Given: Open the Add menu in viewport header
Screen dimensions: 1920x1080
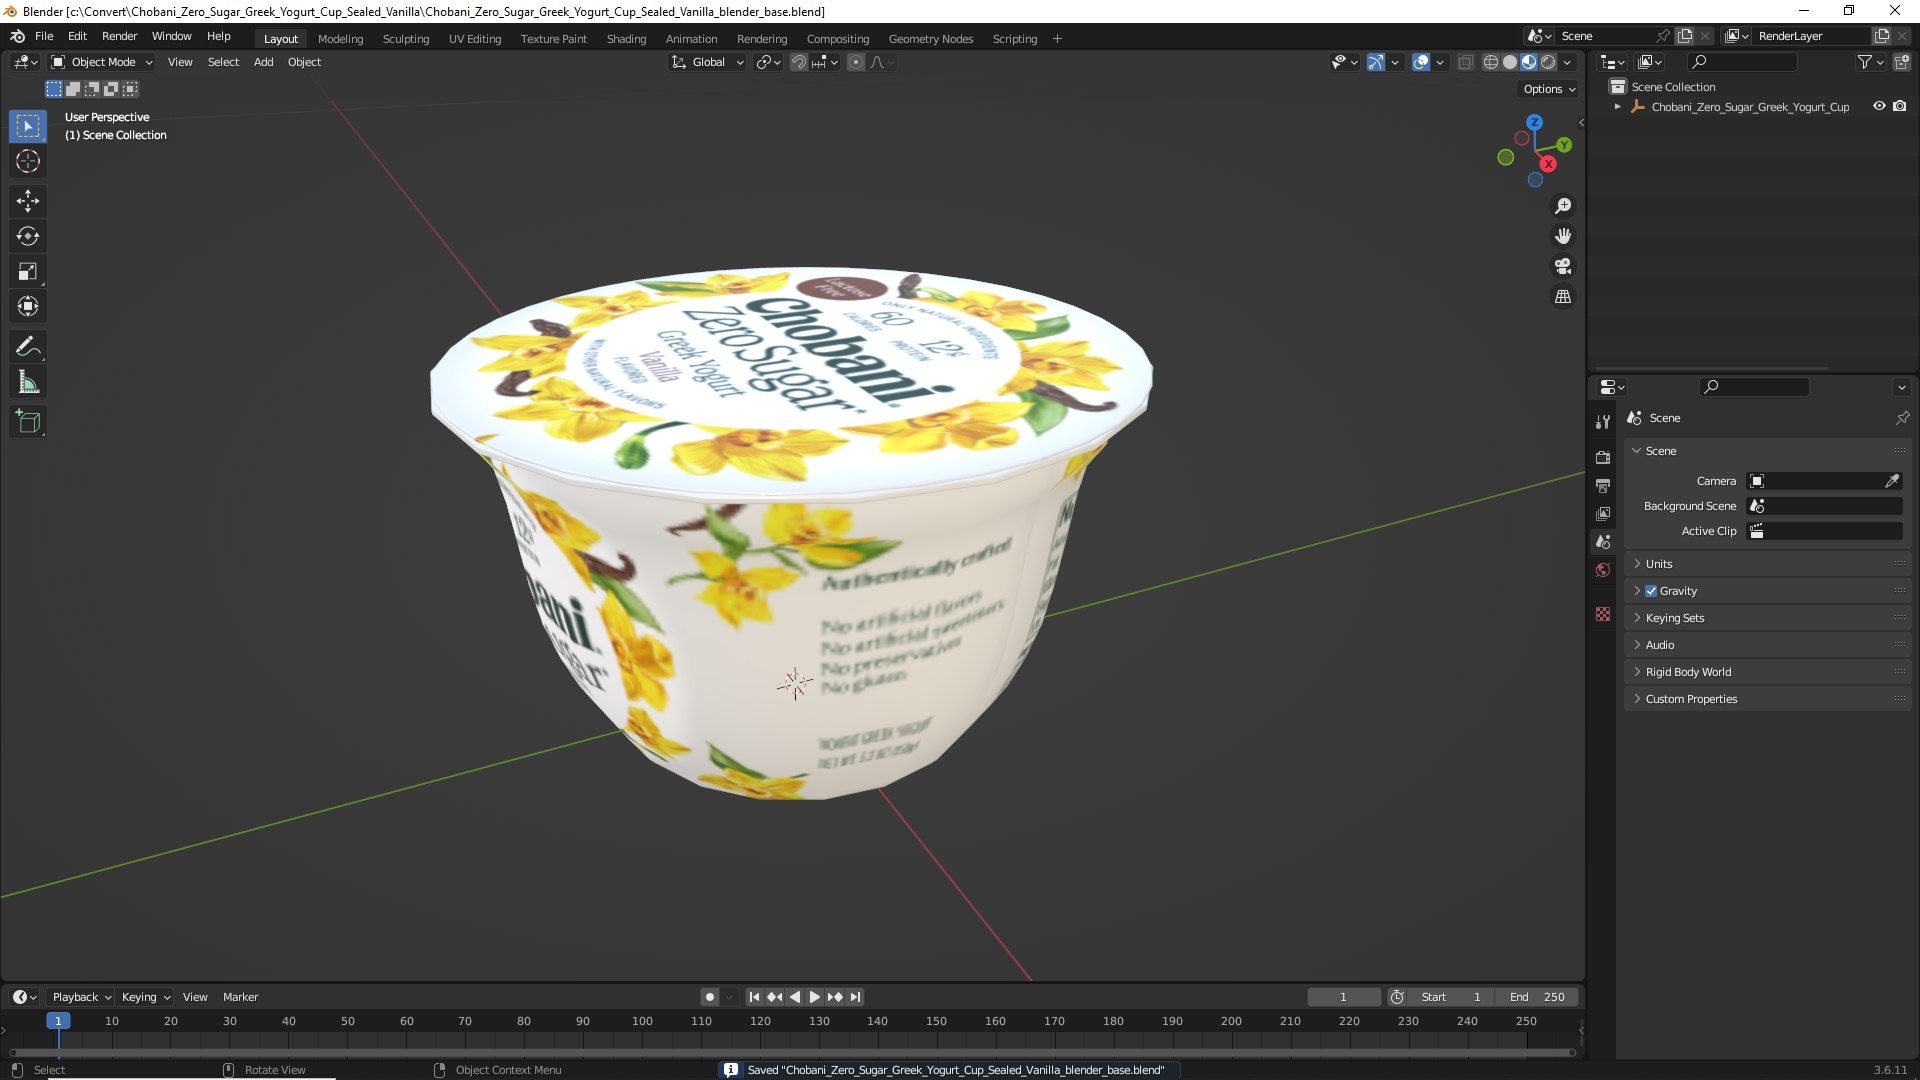Looking at the screenshot, I should [x=263, y=62].
